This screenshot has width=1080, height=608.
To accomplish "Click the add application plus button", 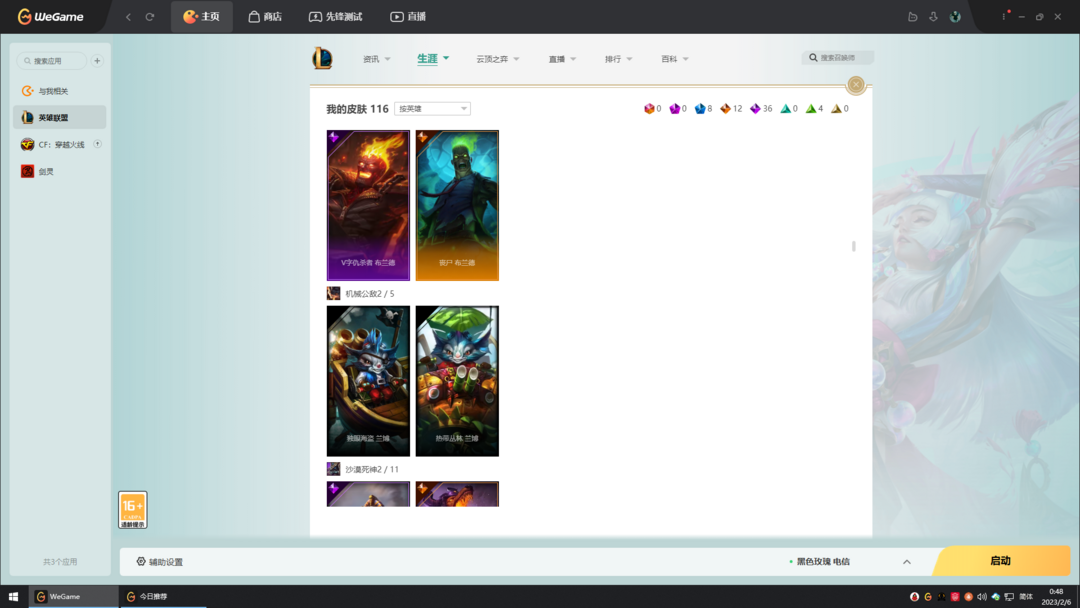I will [x=97, y=61].
